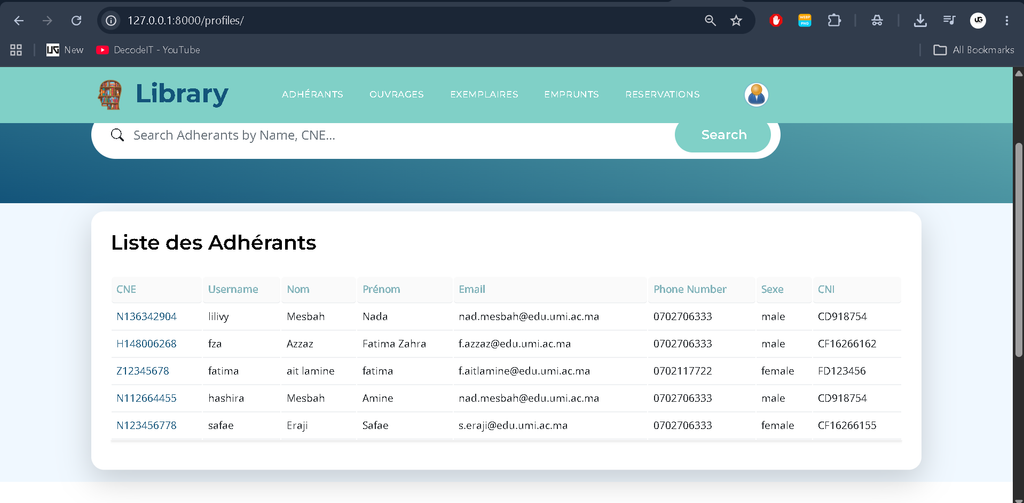Open the yellow PRO extension icon

pos(805,21)
